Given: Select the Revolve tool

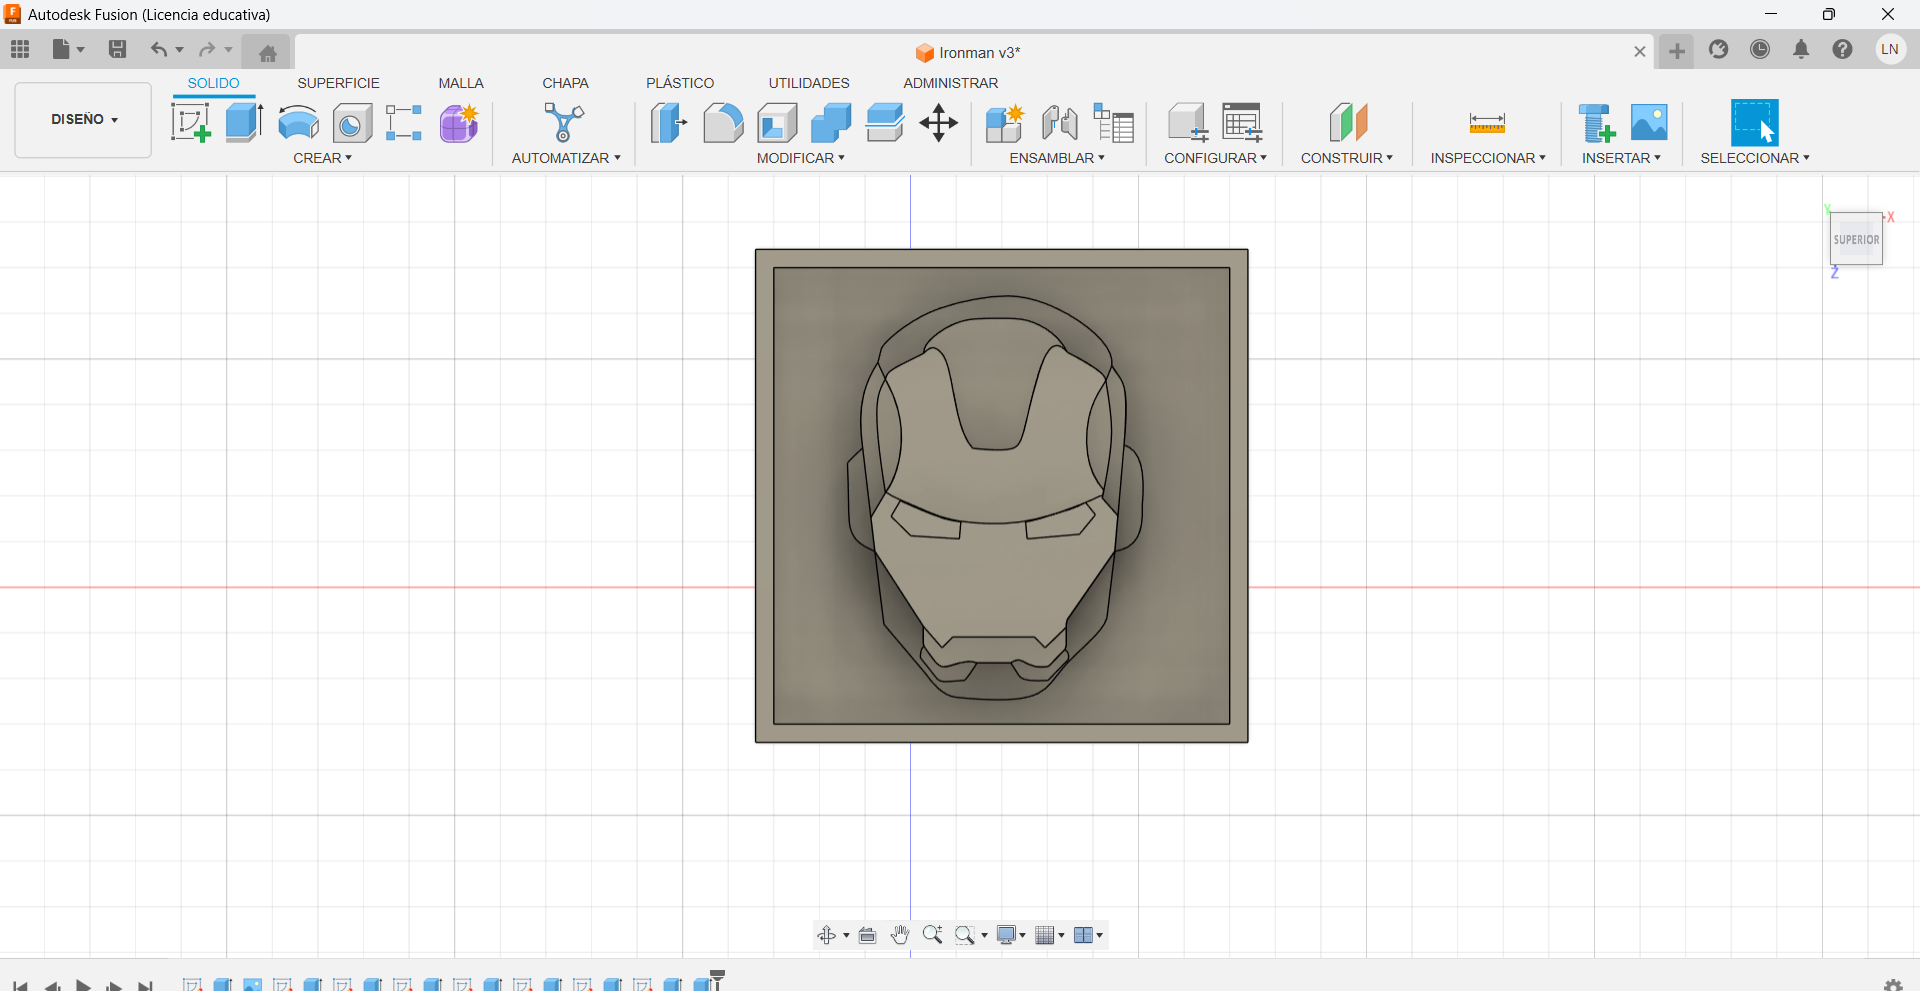Looking at the screenshot, I should (298, 123).
